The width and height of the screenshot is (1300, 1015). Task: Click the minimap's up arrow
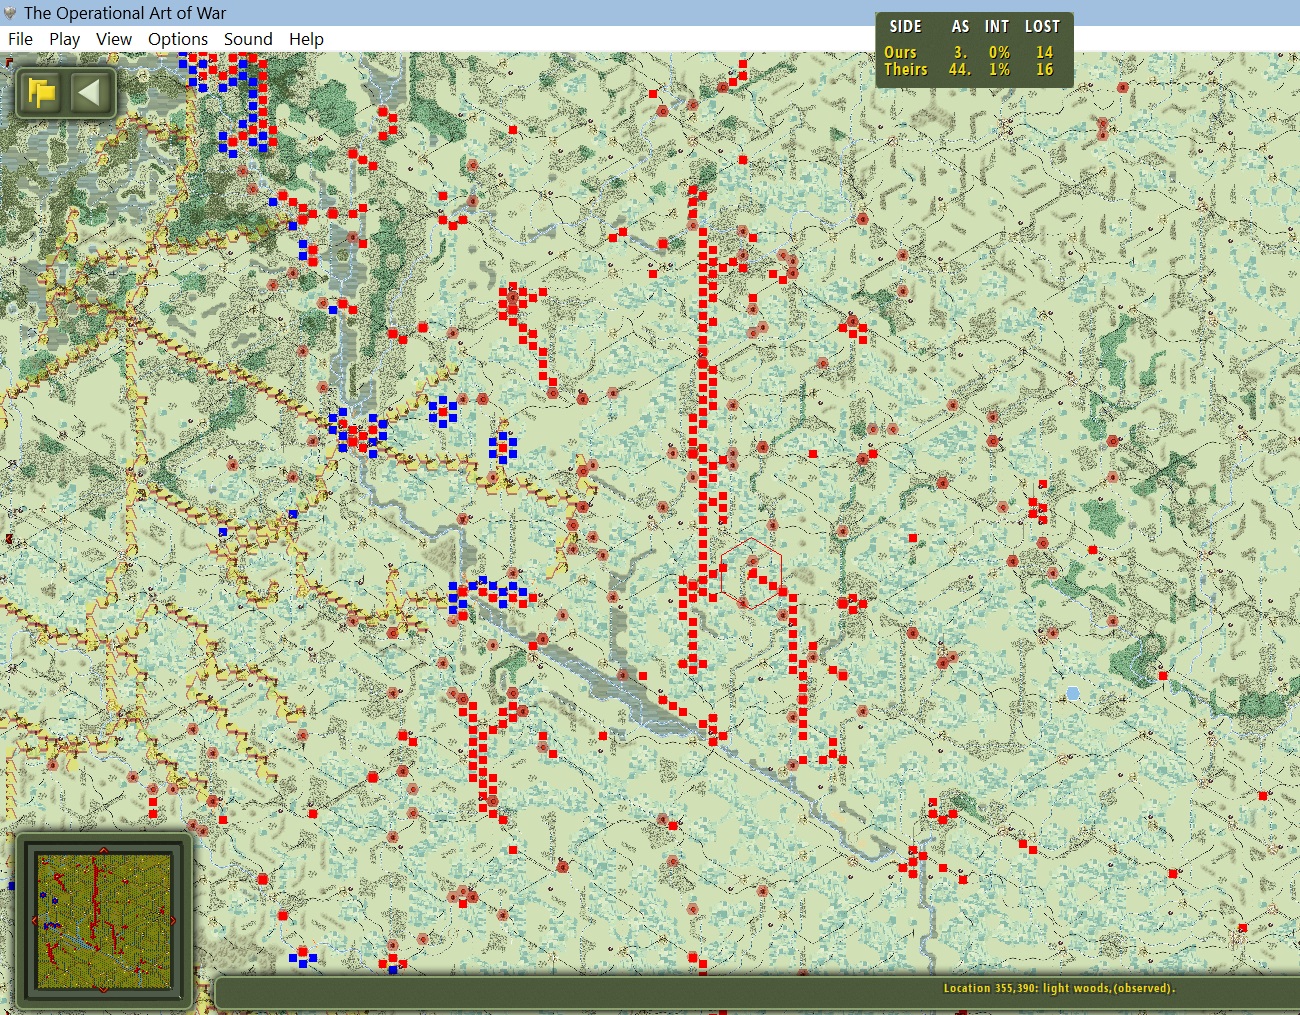pyautogui.click(x=103, y=851)
